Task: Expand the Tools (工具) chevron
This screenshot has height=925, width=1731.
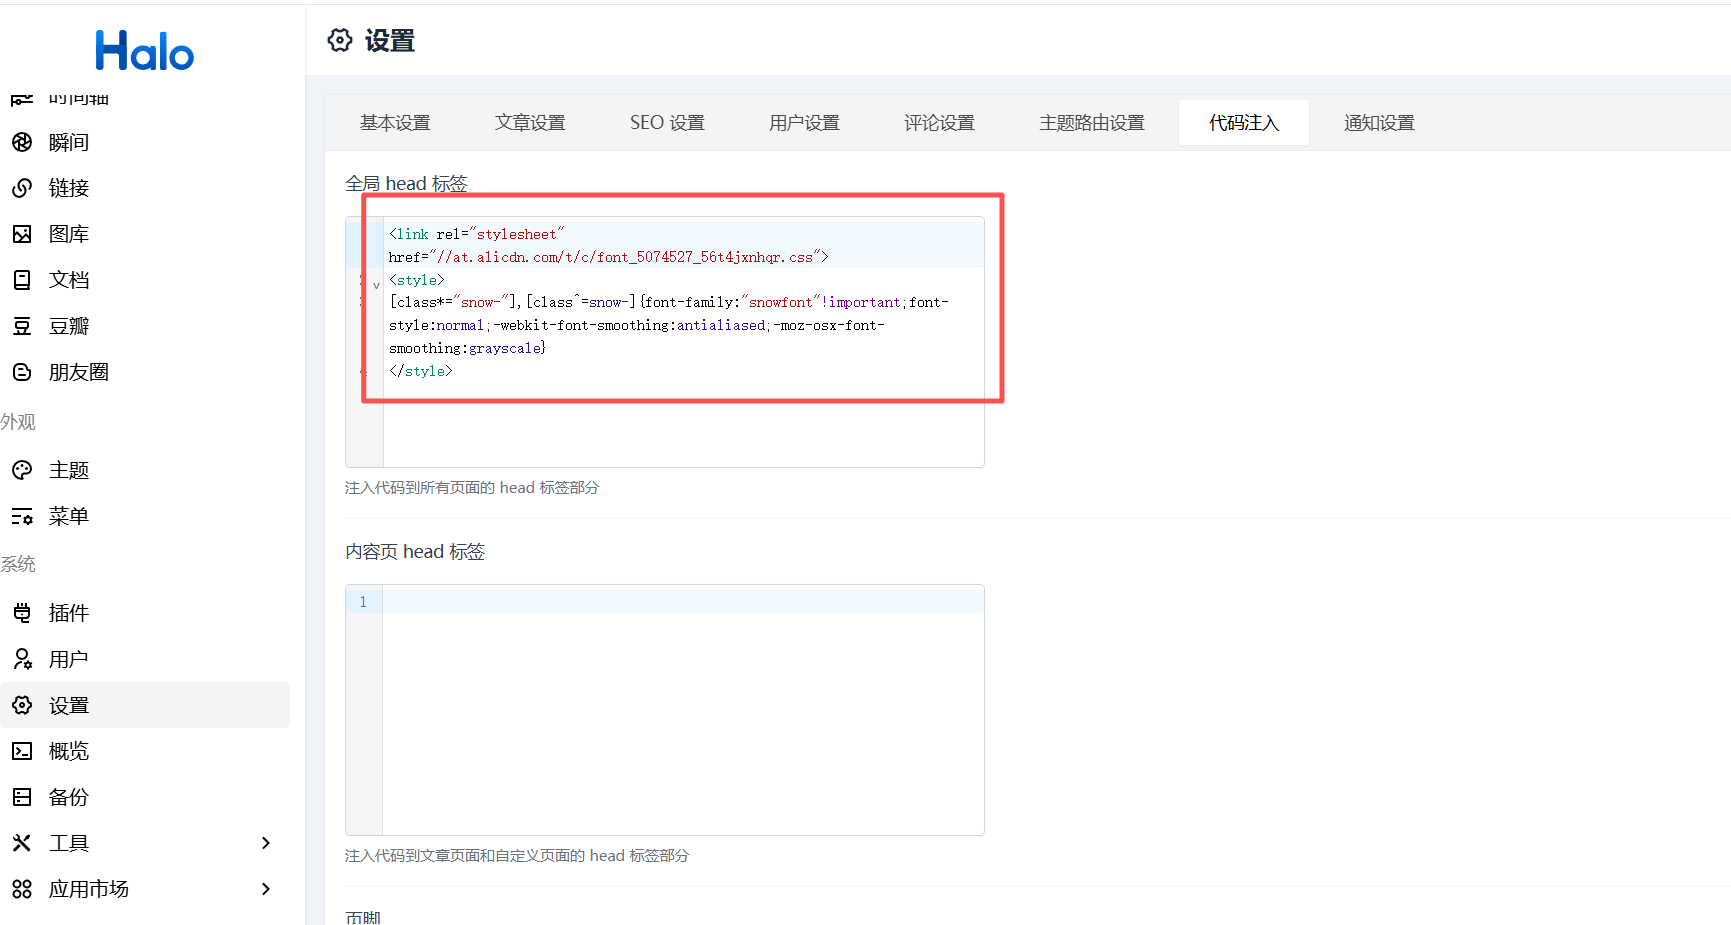Action: coord(266,843)
